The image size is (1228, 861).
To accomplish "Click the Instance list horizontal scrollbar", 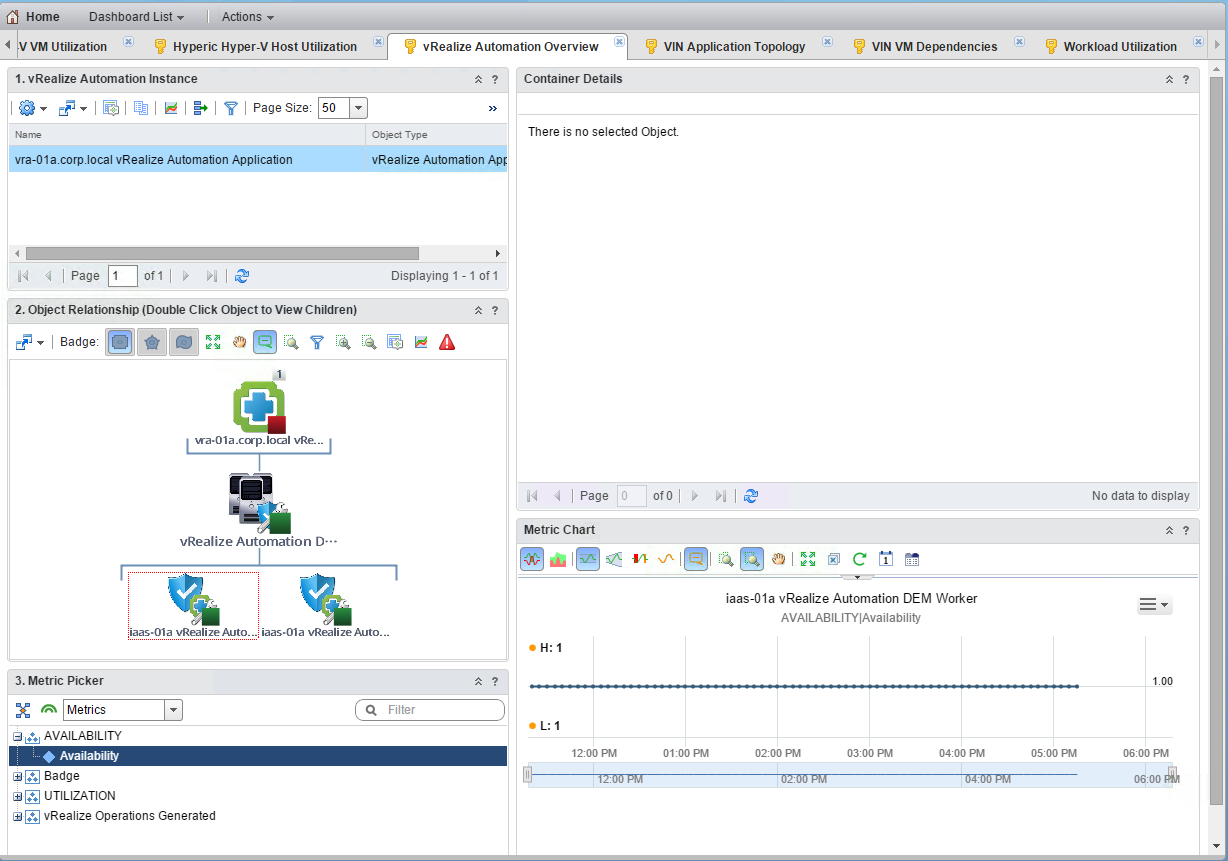I will pos(222,254).
